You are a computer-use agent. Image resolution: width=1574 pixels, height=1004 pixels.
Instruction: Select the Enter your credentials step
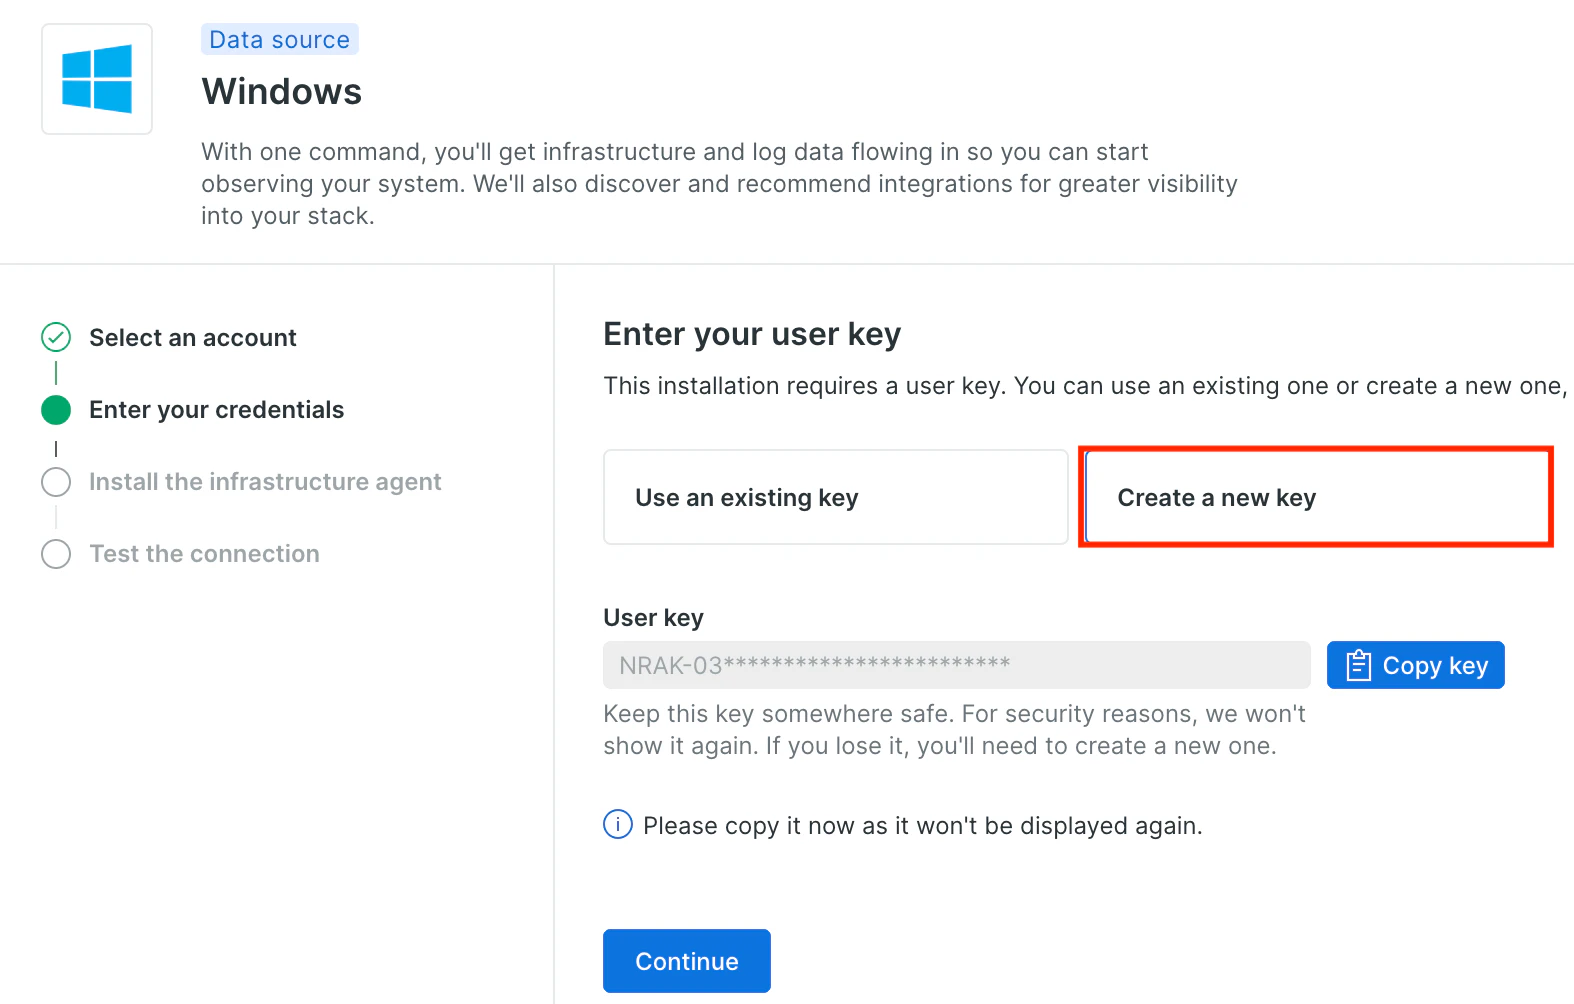click(x=217, y=410)
